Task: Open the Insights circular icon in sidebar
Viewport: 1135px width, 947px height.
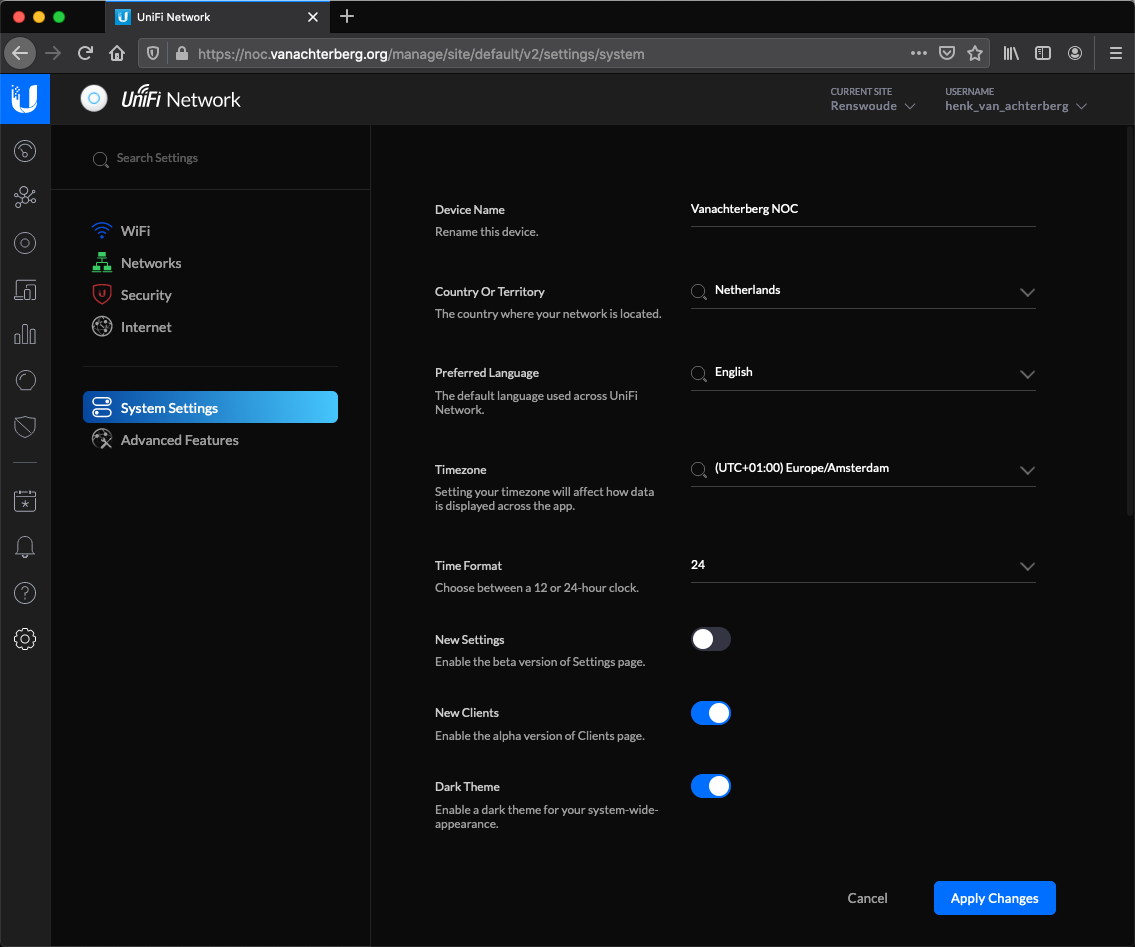Action: (25, 380)
